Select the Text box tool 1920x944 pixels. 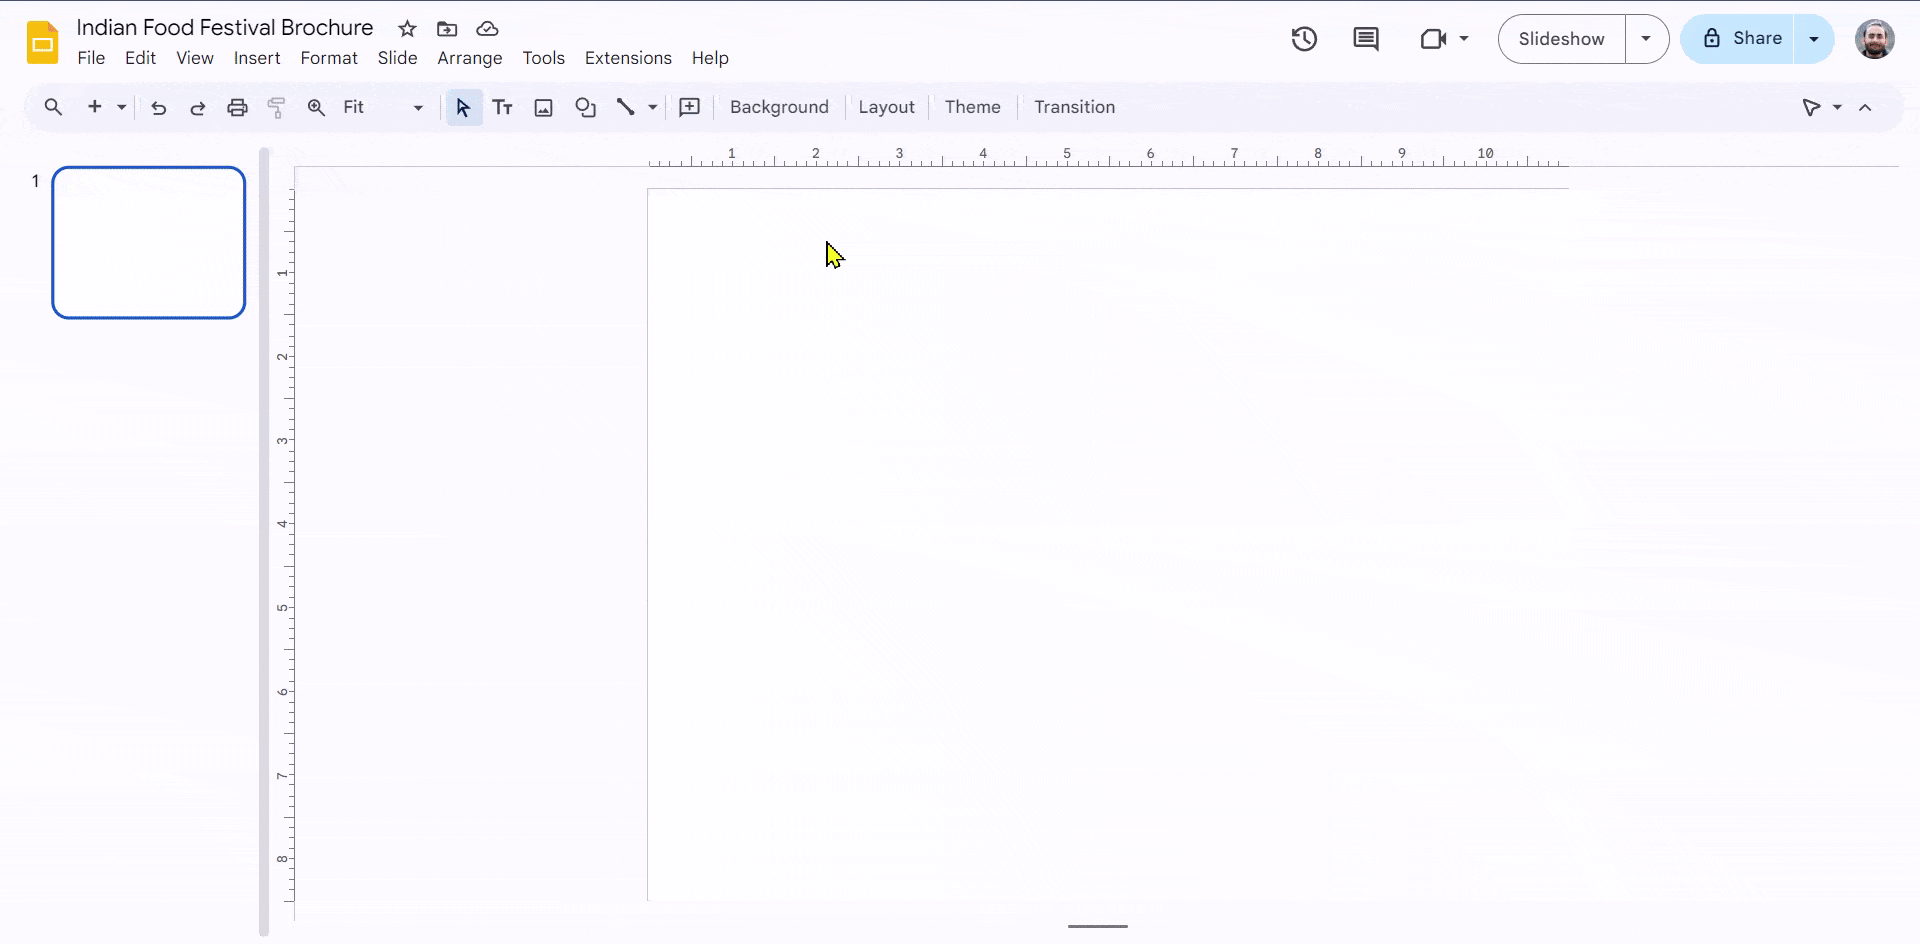502,107
